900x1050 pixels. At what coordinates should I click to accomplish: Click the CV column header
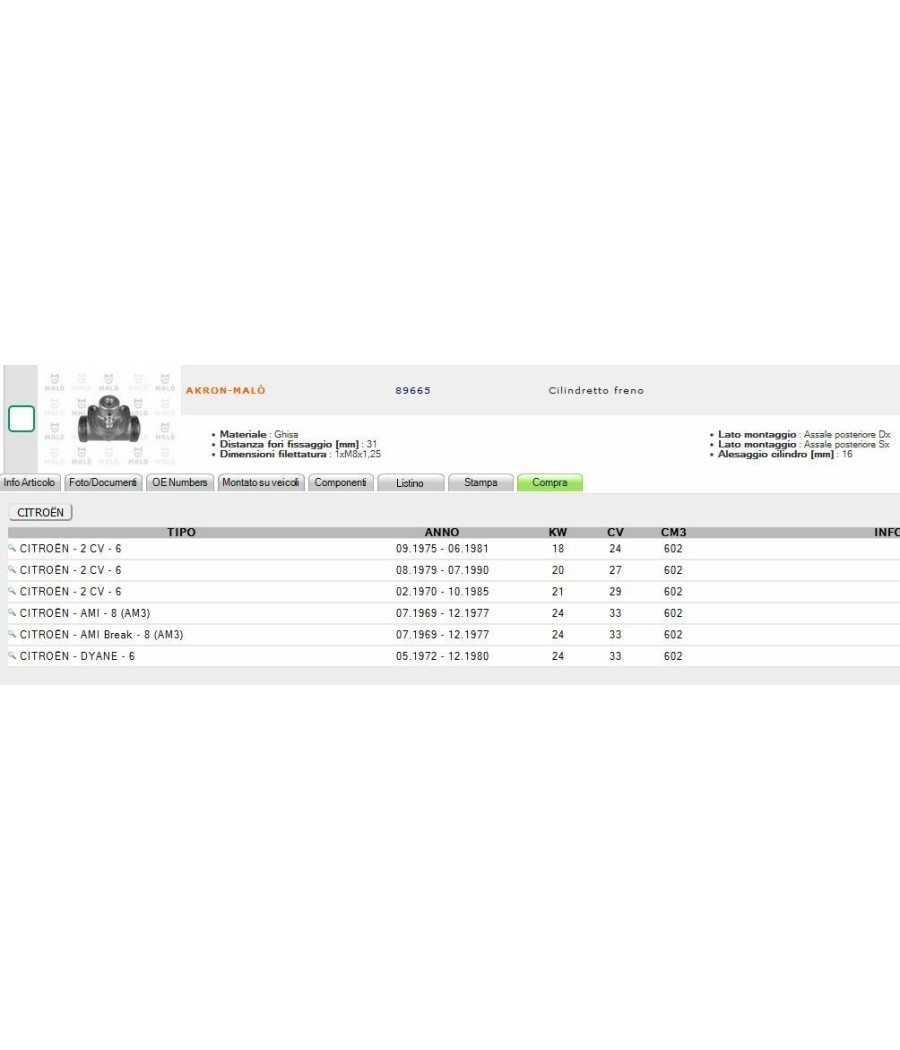coord(615,532)
